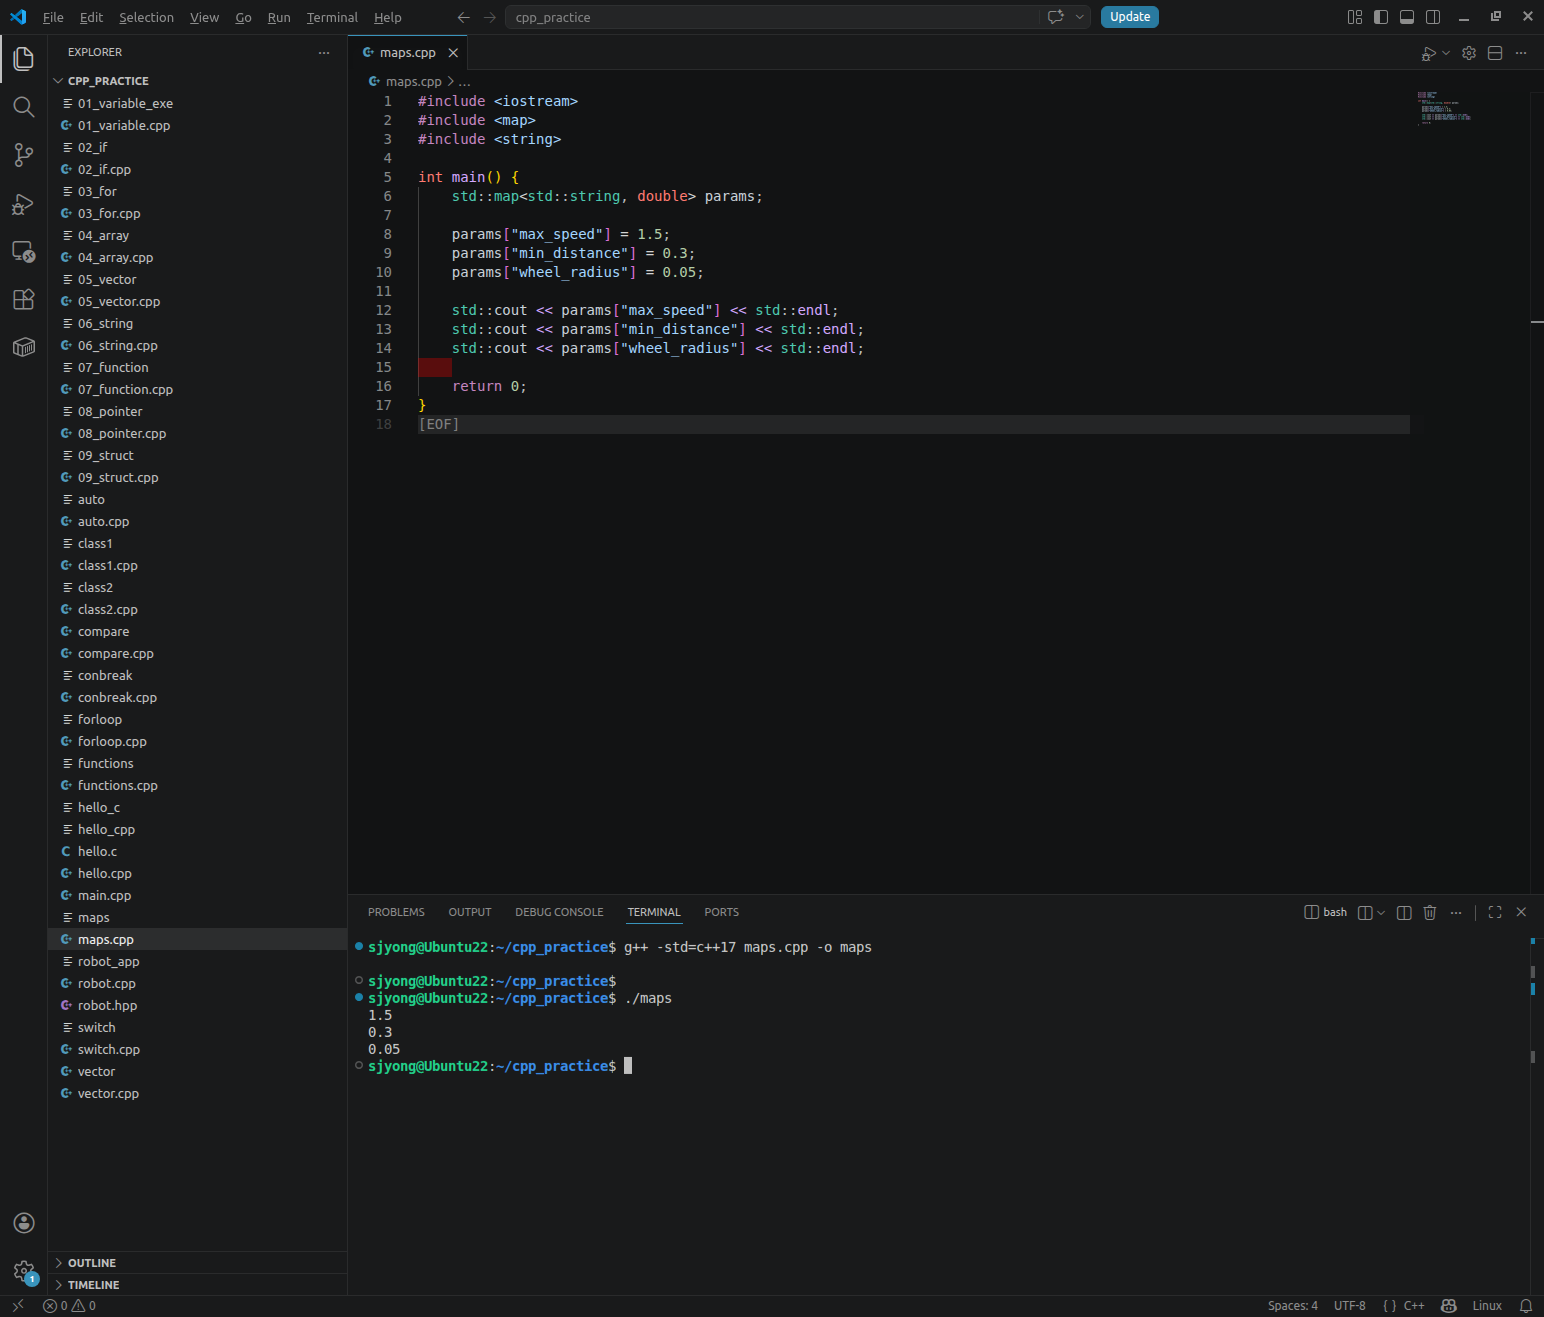Click the Update button
Image resolution: width=1544 pixels, height=1317 pixels.
pyautogui.click(x=1130, y=17)
